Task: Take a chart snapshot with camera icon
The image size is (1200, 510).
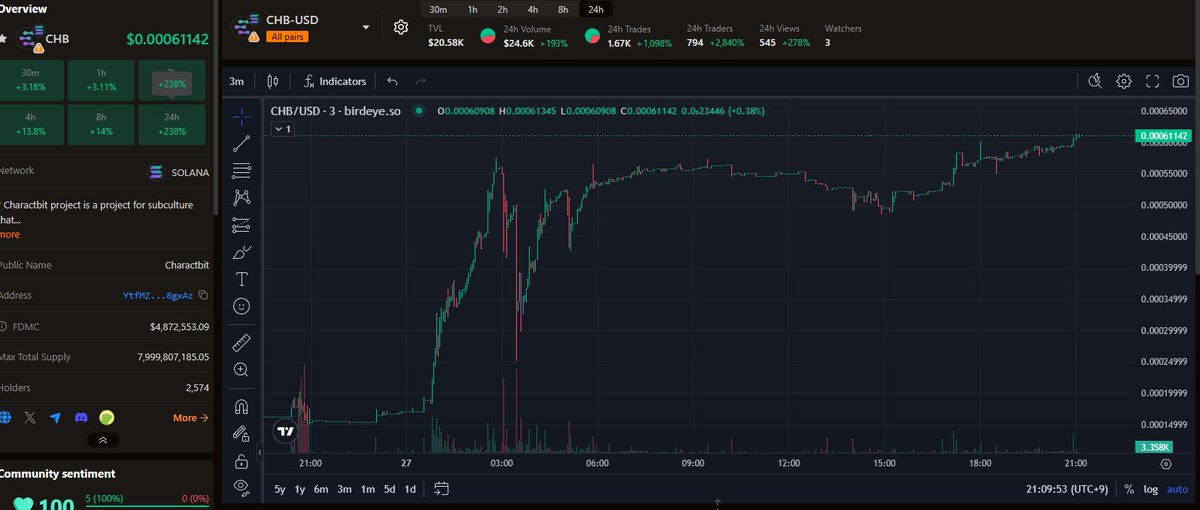Action: (1181, 81)
